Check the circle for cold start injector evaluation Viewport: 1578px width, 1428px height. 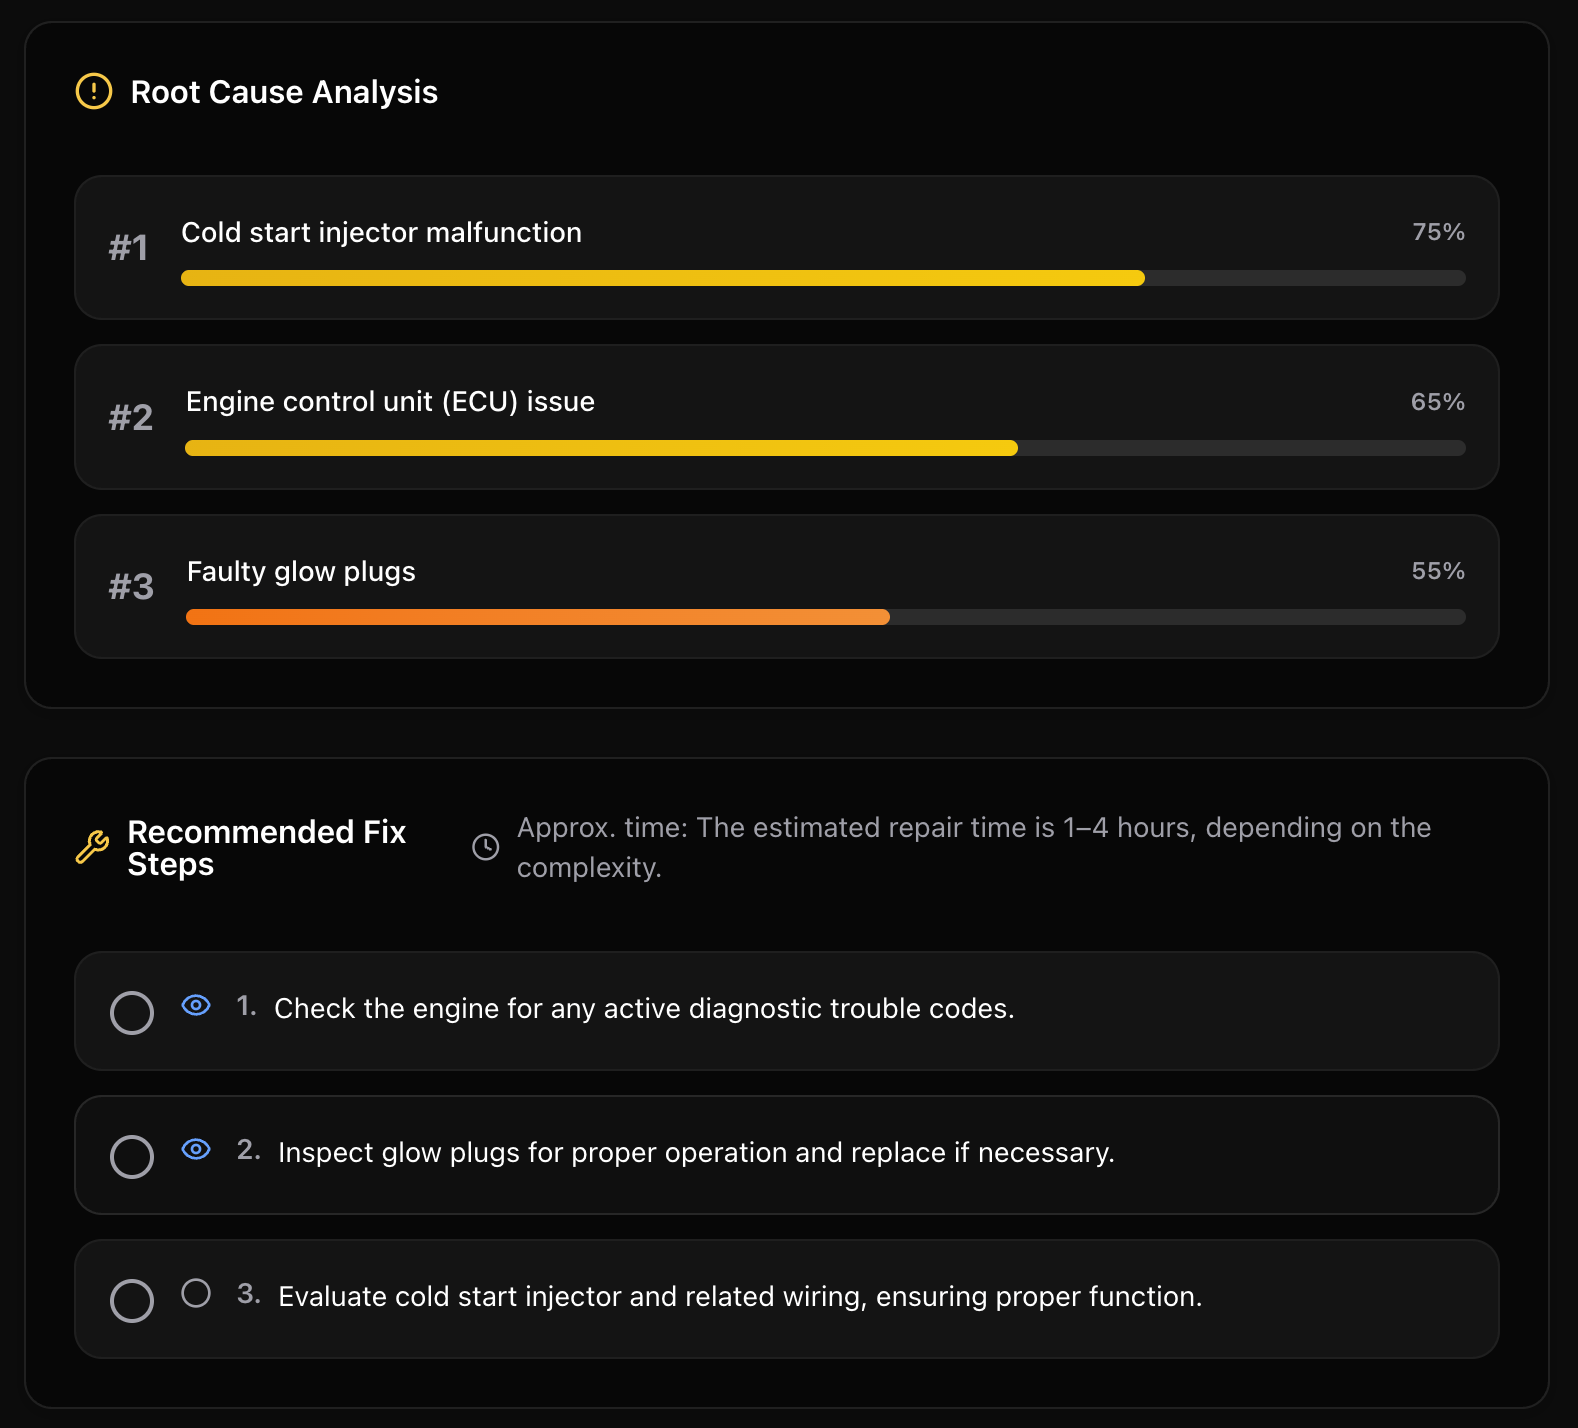coord(131,1300)
